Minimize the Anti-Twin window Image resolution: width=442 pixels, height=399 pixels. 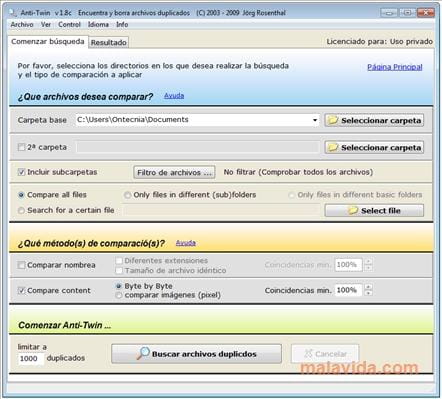[x=389, y=13]
